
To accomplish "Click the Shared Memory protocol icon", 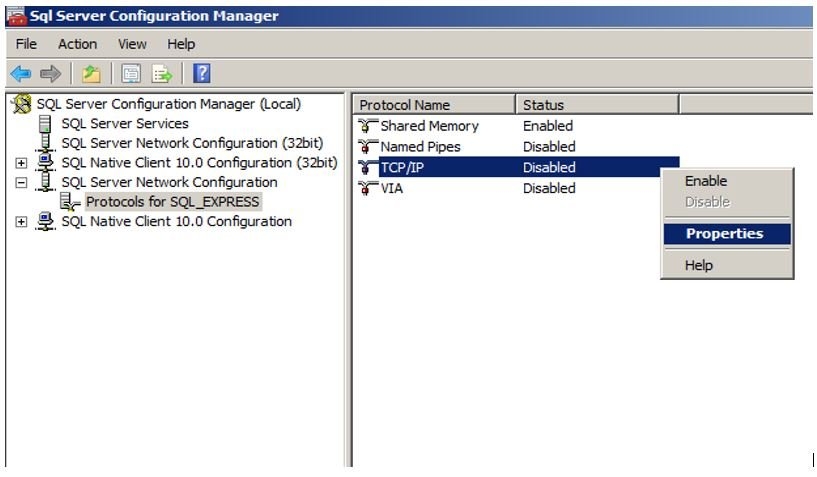I will point(368,126).
